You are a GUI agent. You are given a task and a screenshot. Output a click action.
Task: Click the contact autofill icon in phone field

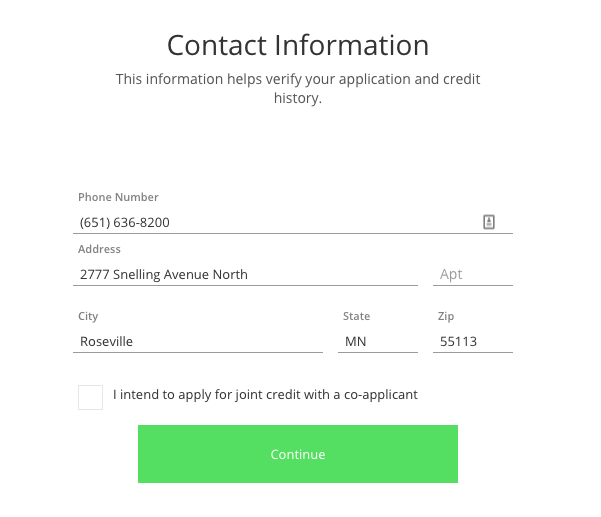(489, 222)
